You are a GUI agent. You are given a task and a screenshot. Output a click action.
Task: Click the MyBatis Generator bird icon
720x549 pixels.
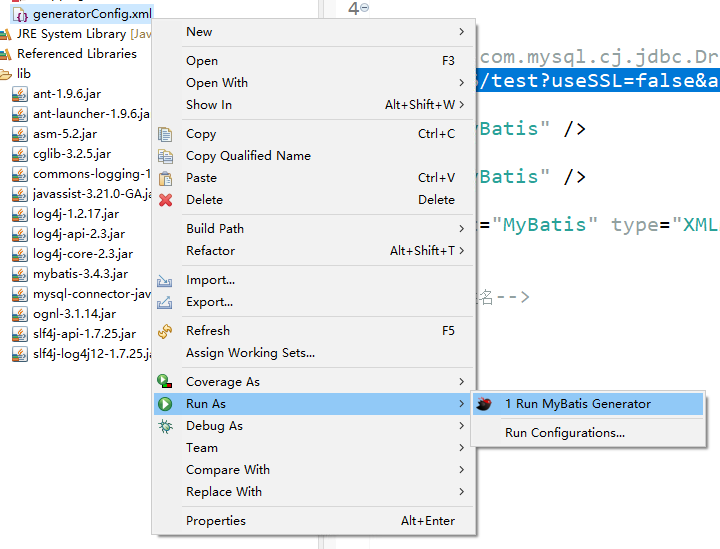coord(485,404)
